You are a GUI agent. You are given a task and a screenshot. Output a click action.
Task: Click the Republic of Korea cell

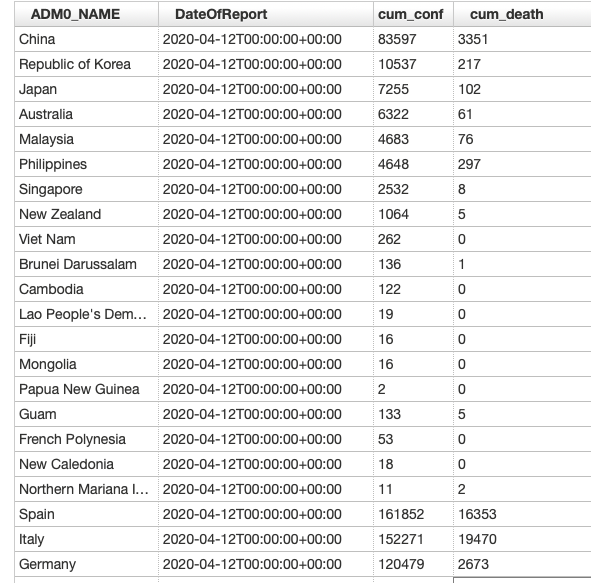pos(86,64)
